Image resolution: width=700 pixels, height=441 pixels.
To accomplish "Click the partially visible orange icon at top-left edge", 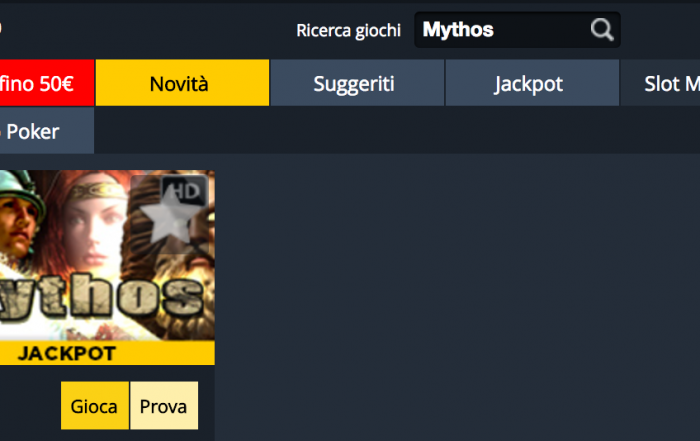I will [x=0, y=28].
